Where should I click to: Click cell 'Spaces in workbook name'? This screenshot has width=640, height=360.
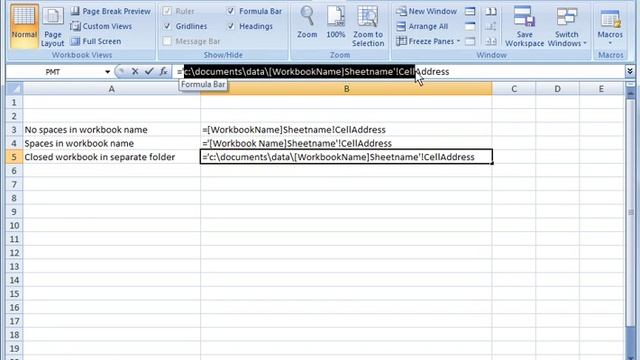pos(111,143)
